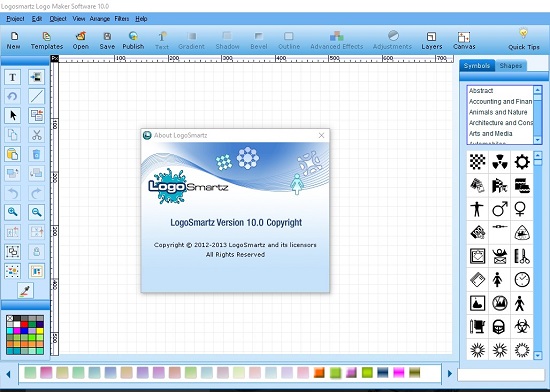Open the Project menu
550x392 pixels.
(x=15, y=19)
